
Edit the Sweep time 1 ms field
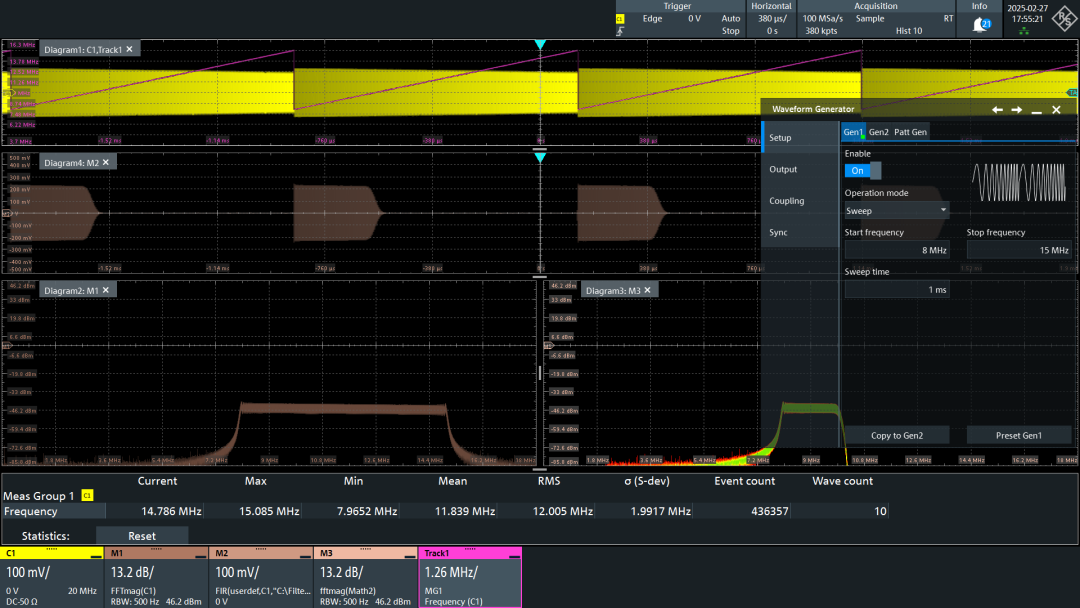point(897,290)
